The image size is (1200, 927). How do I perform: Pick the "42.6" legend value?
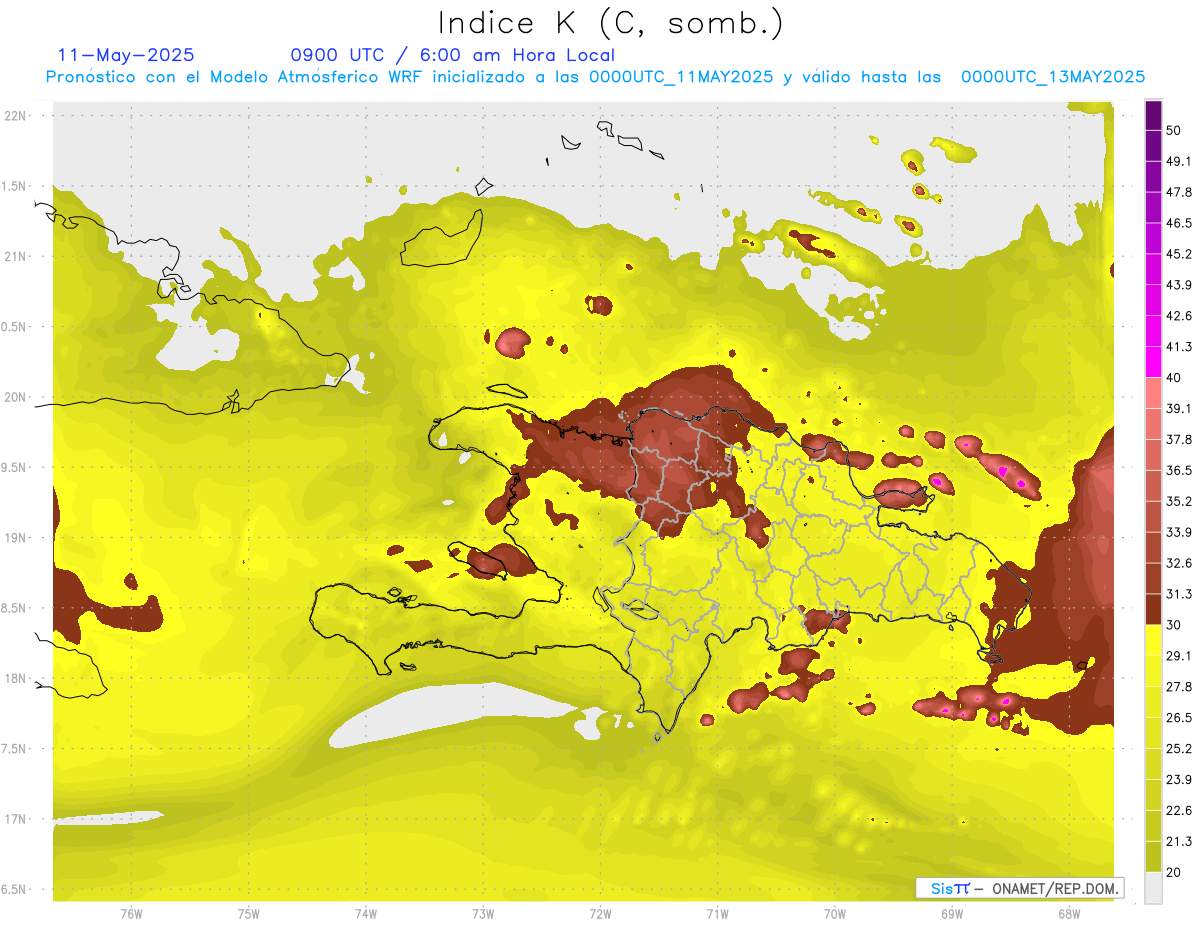tap(1179, 316)
